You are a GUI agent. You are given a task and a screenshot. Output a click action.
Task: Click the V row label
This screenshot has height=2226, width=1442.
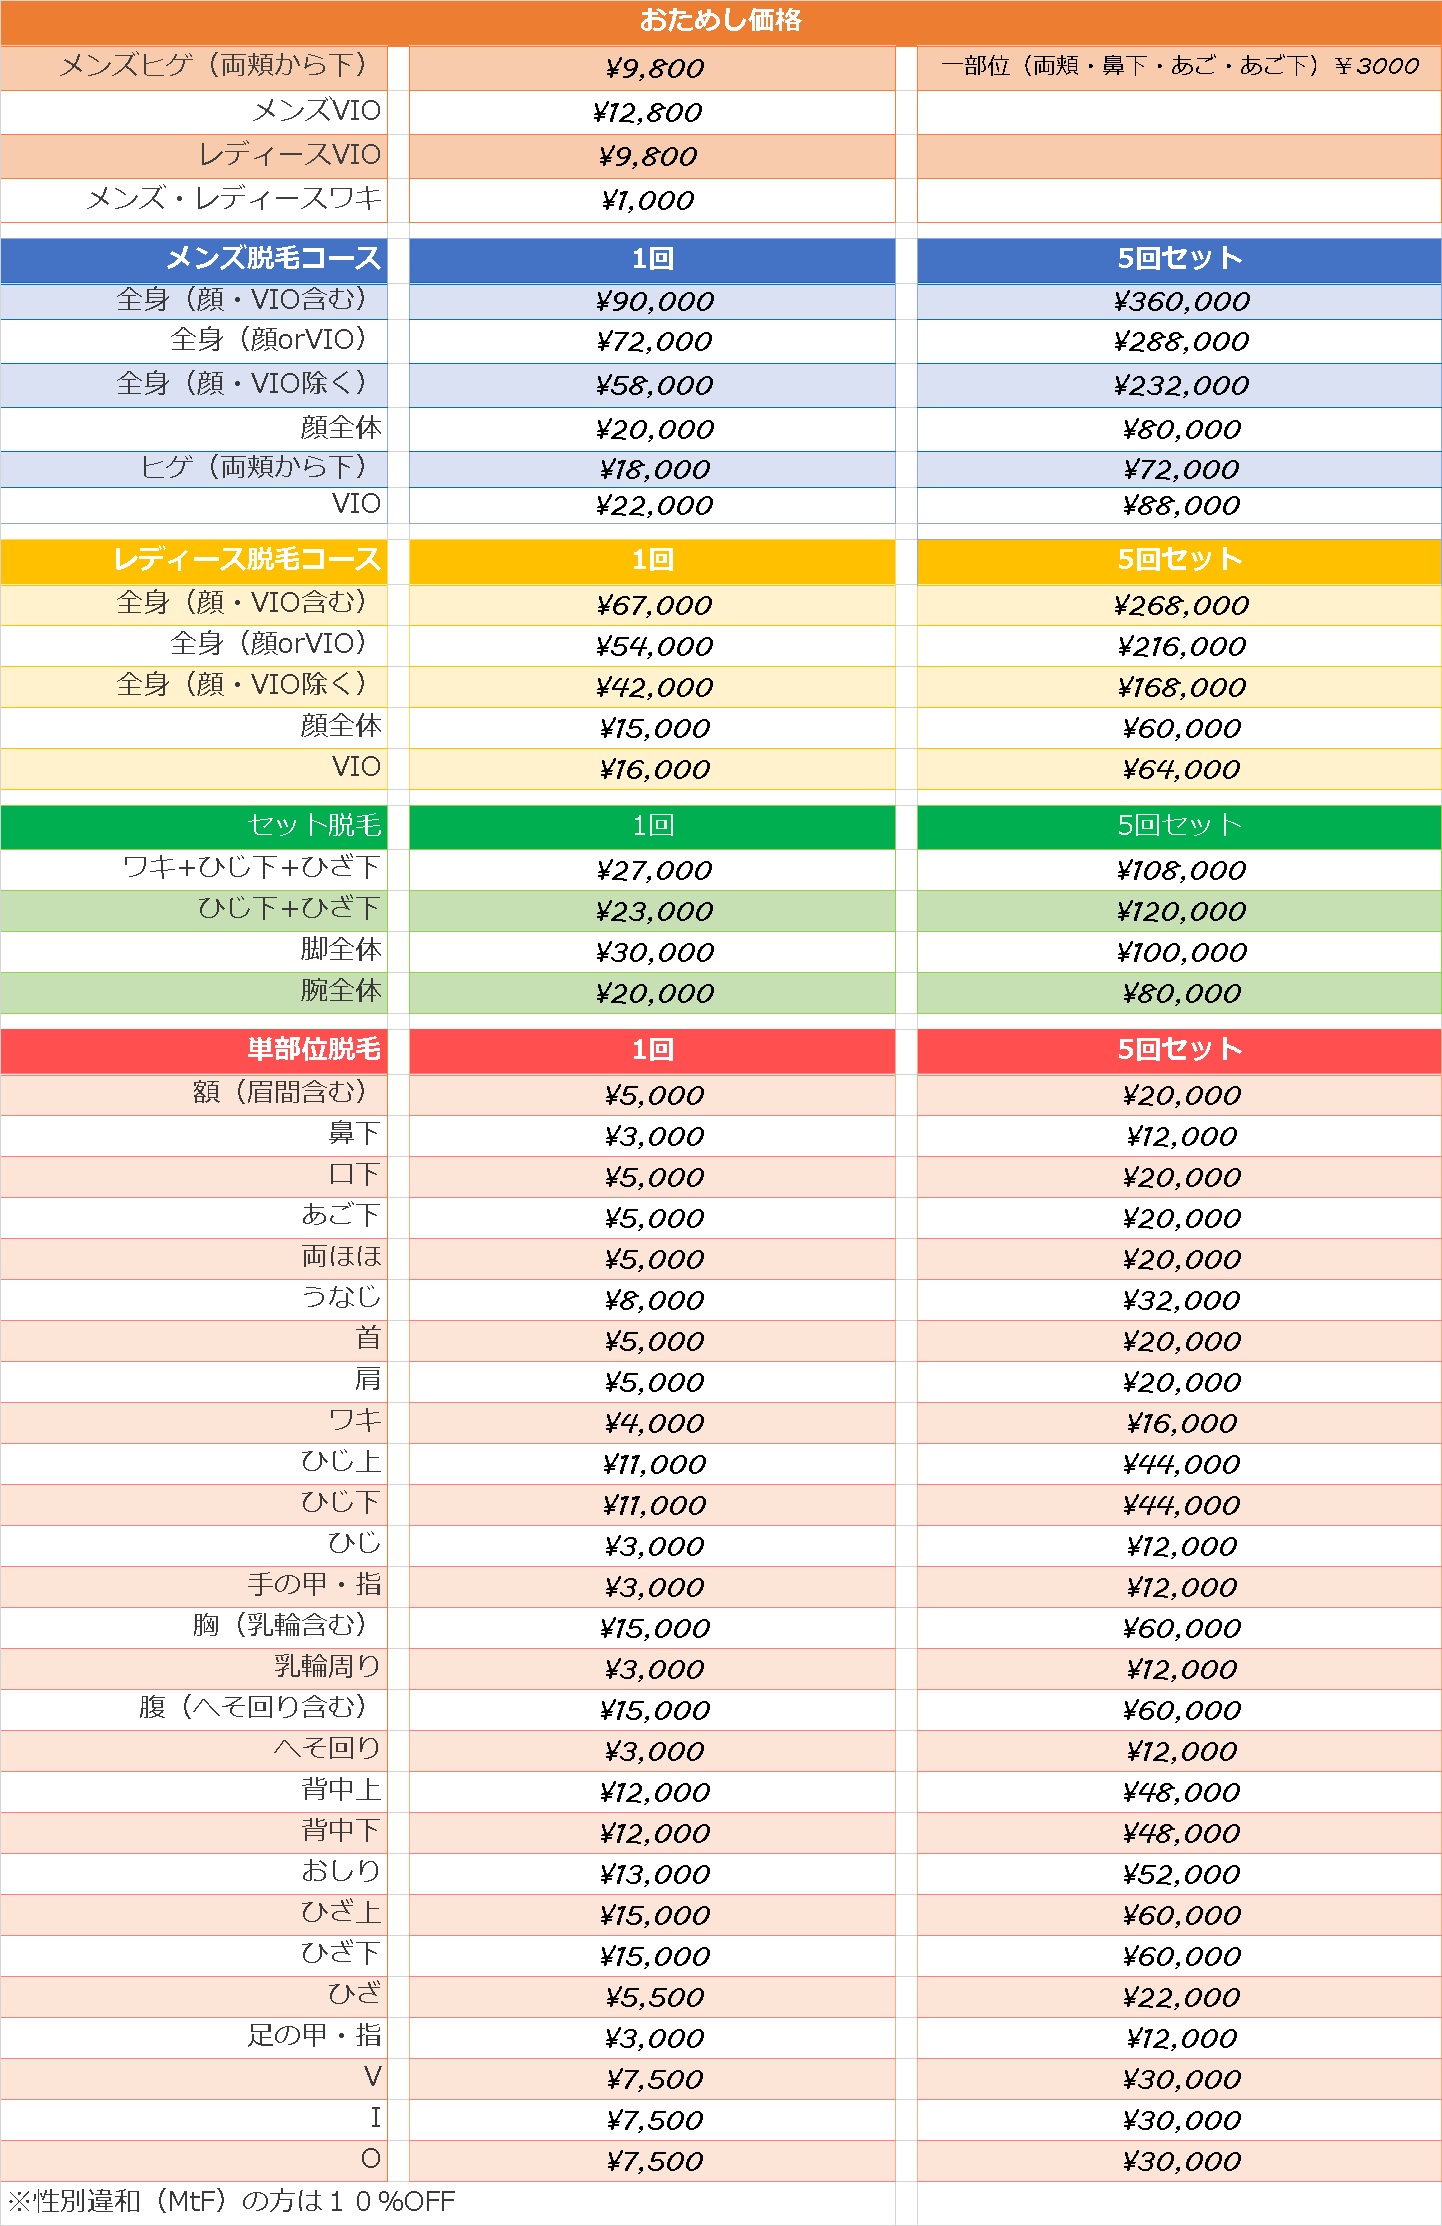[372, 2077]
